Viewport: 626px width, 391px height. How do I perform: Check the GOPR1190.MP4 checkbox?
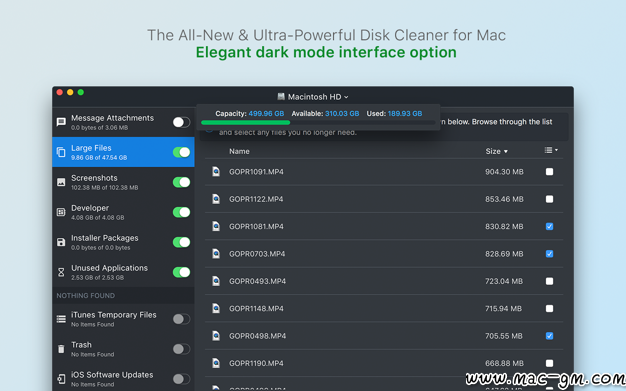click(x=549, y=363)
